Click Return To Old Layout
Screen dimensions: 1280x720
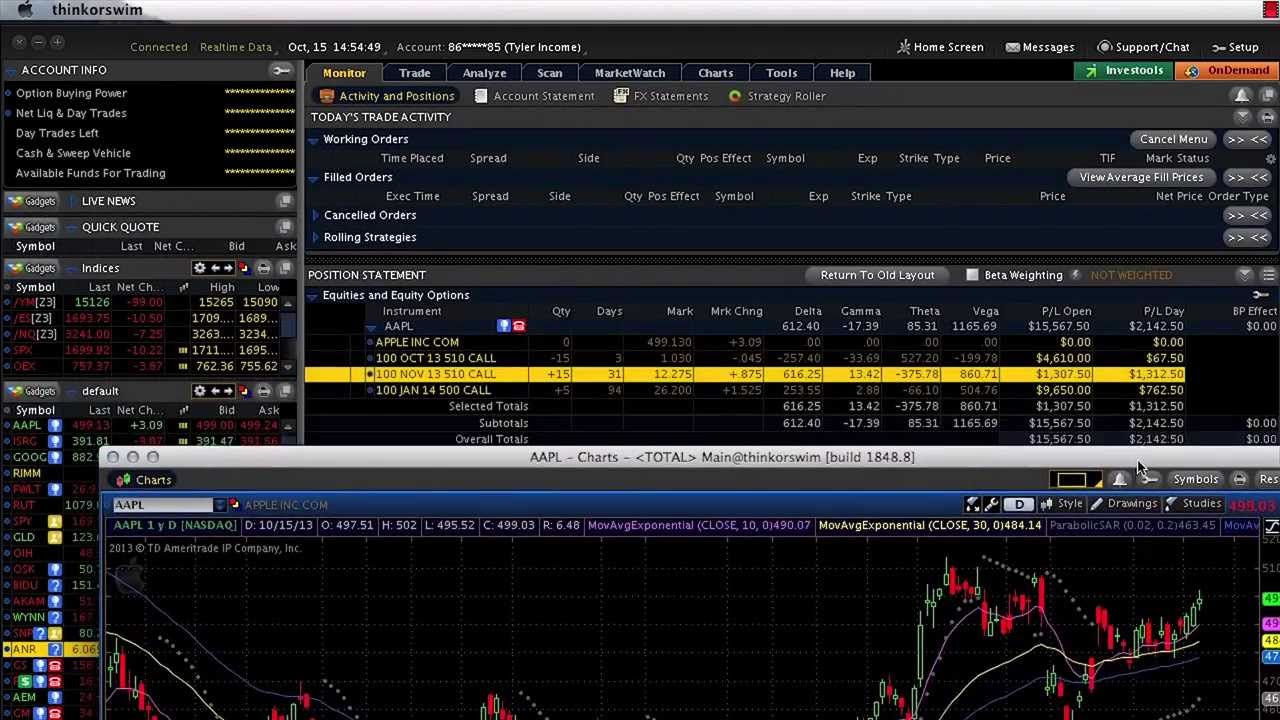(877, 275)
